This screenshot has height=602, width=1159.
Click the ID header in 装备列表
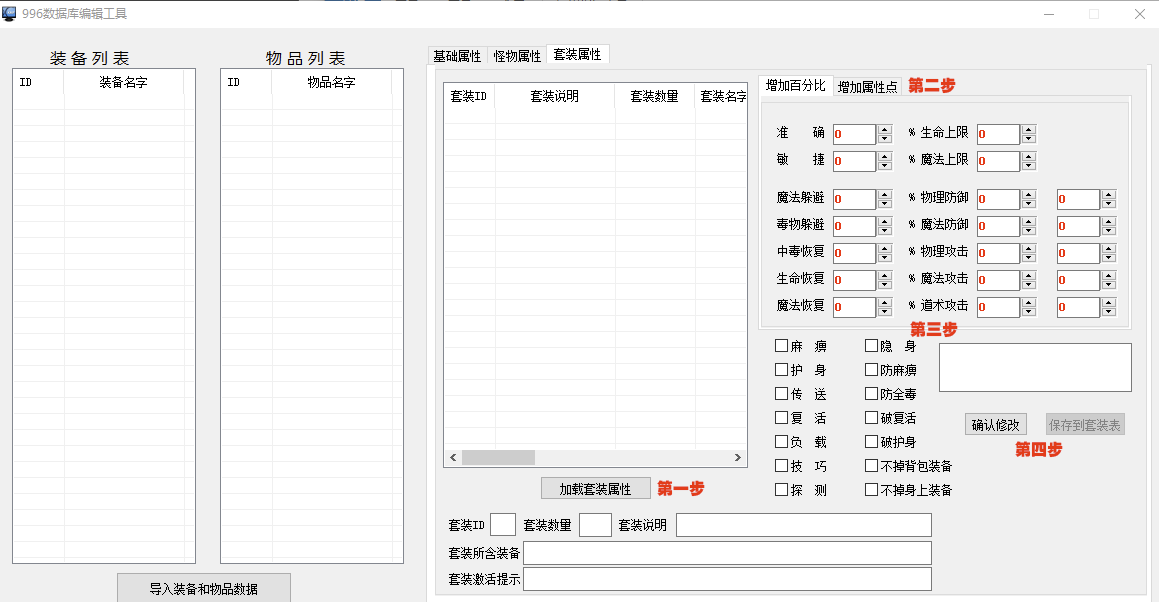(38, 82)
